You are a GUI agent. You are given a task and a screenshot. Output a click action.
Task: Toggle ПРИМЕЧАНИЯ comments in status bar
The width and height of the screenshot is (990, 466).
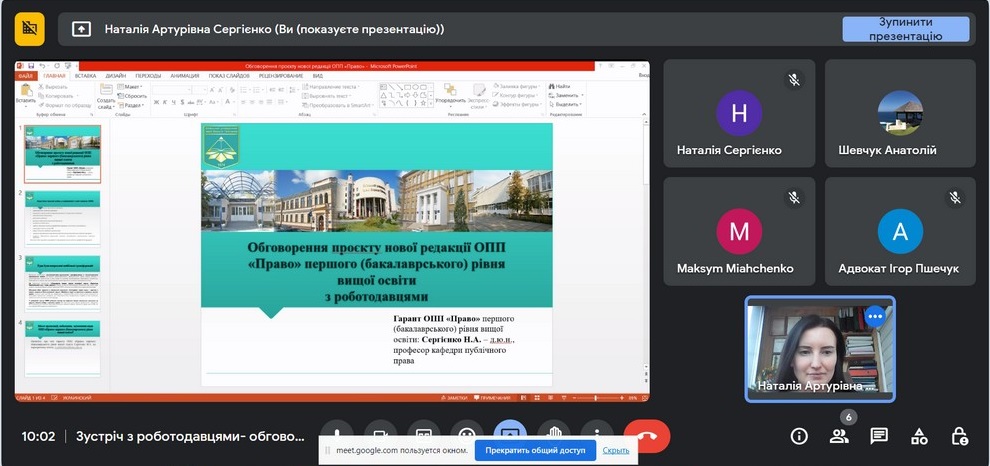point(492,398)
